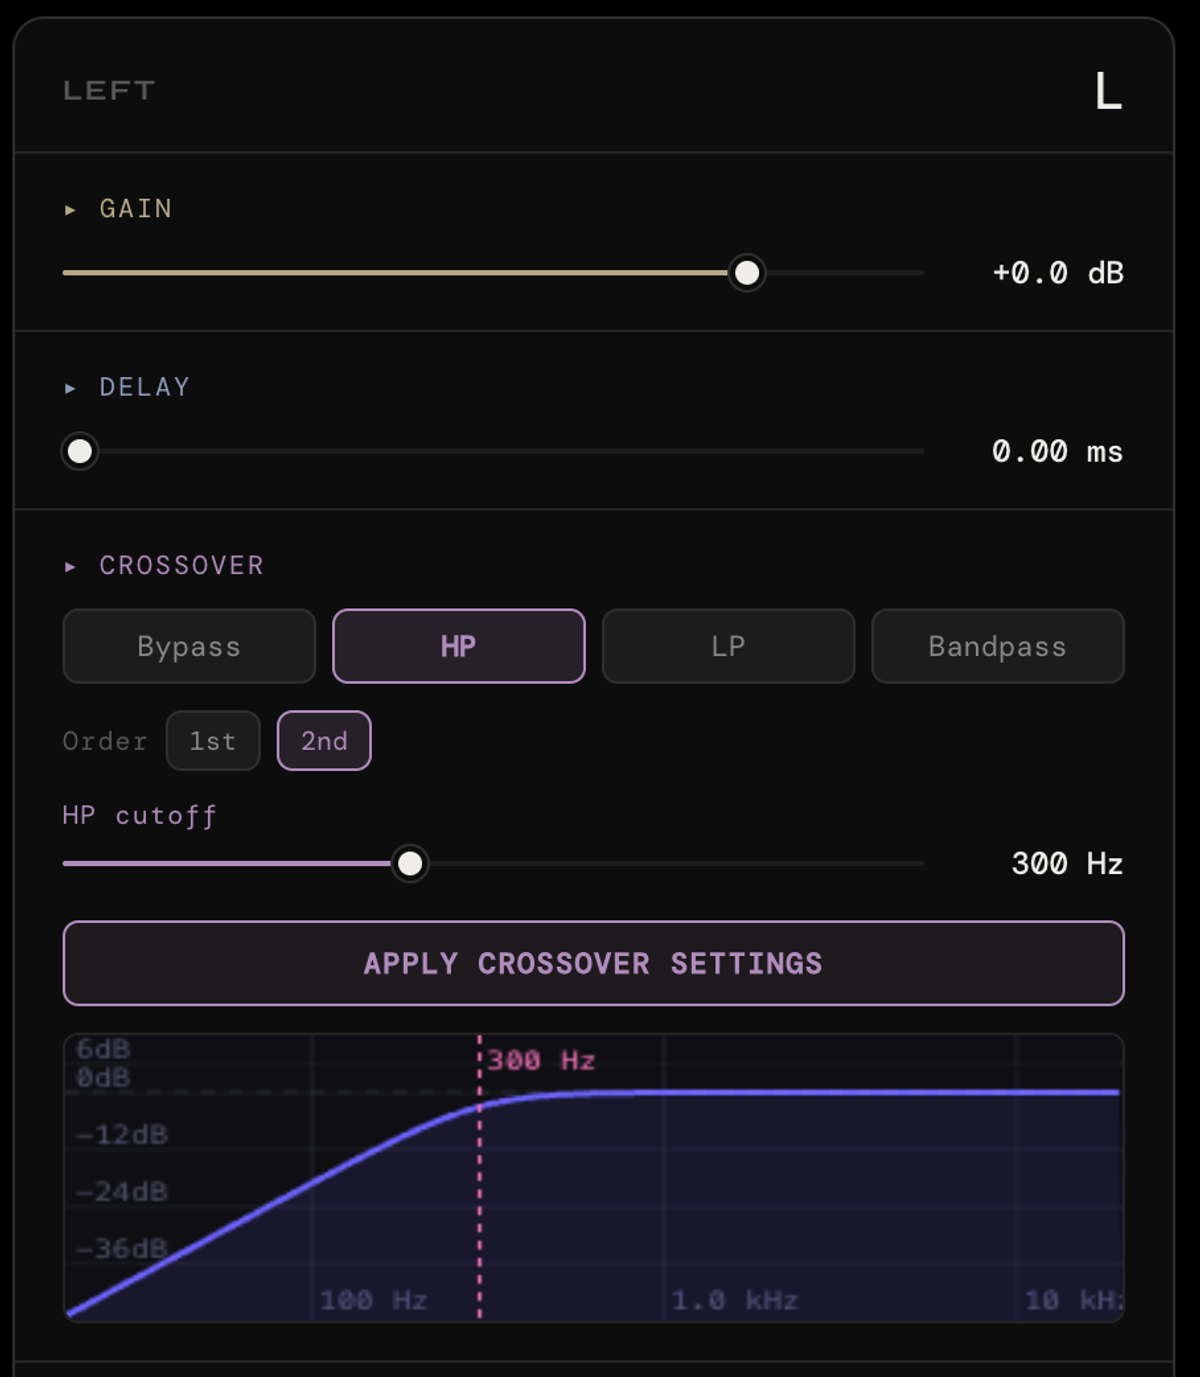The width and height of the screenshot is (1200, 1377).
Task: Click the 300 Hz cutoff value
Action: (x=1067, y=864)
